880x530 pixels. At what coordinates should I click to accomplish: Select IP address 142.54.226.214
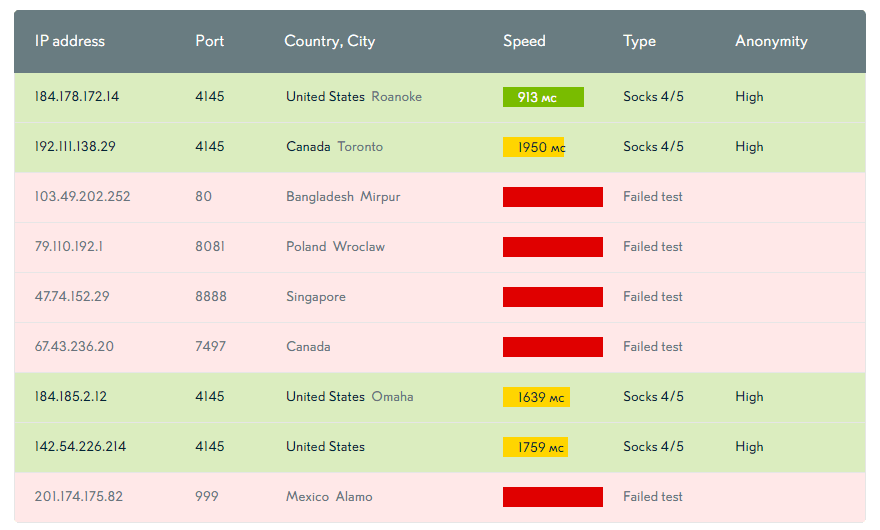pos(80,446)
